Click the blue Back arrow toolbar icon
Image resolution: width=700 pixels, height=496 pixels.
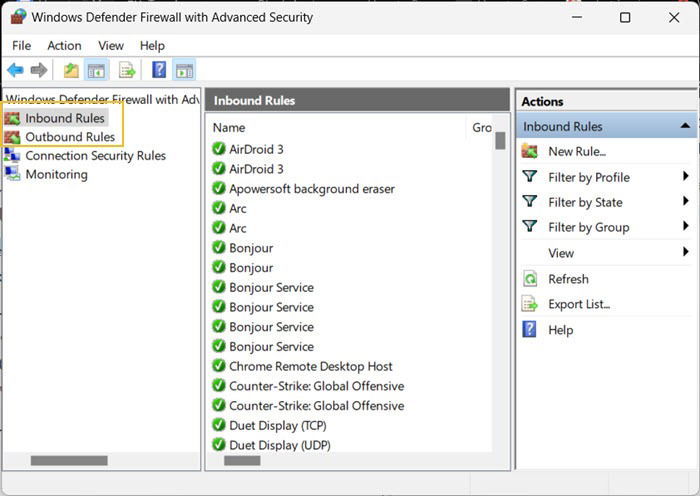[15, 70]
